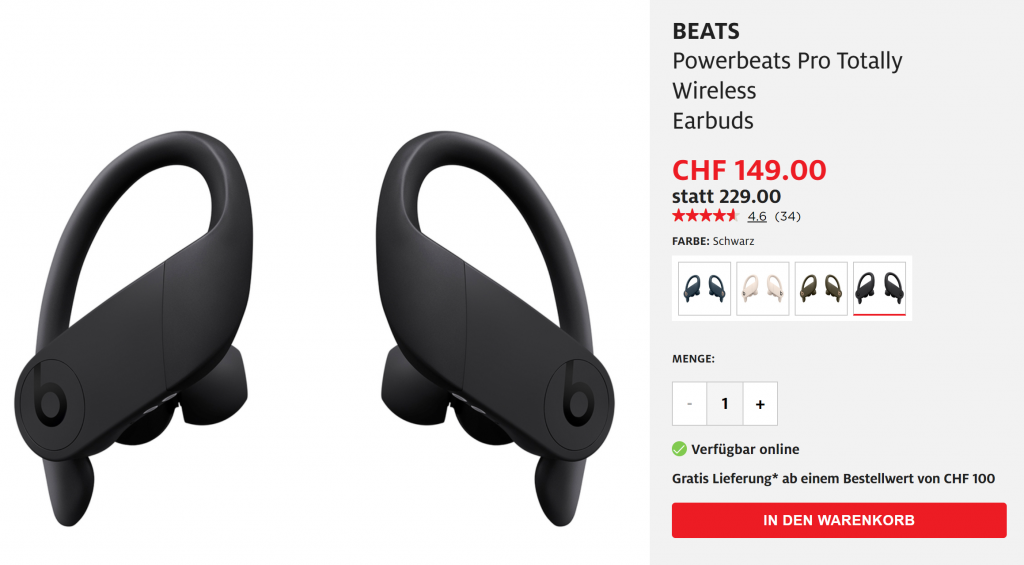1024x565 pixels.
Task: Choose the ivory cream earbuds color variant
Action: tap(762, 288)
